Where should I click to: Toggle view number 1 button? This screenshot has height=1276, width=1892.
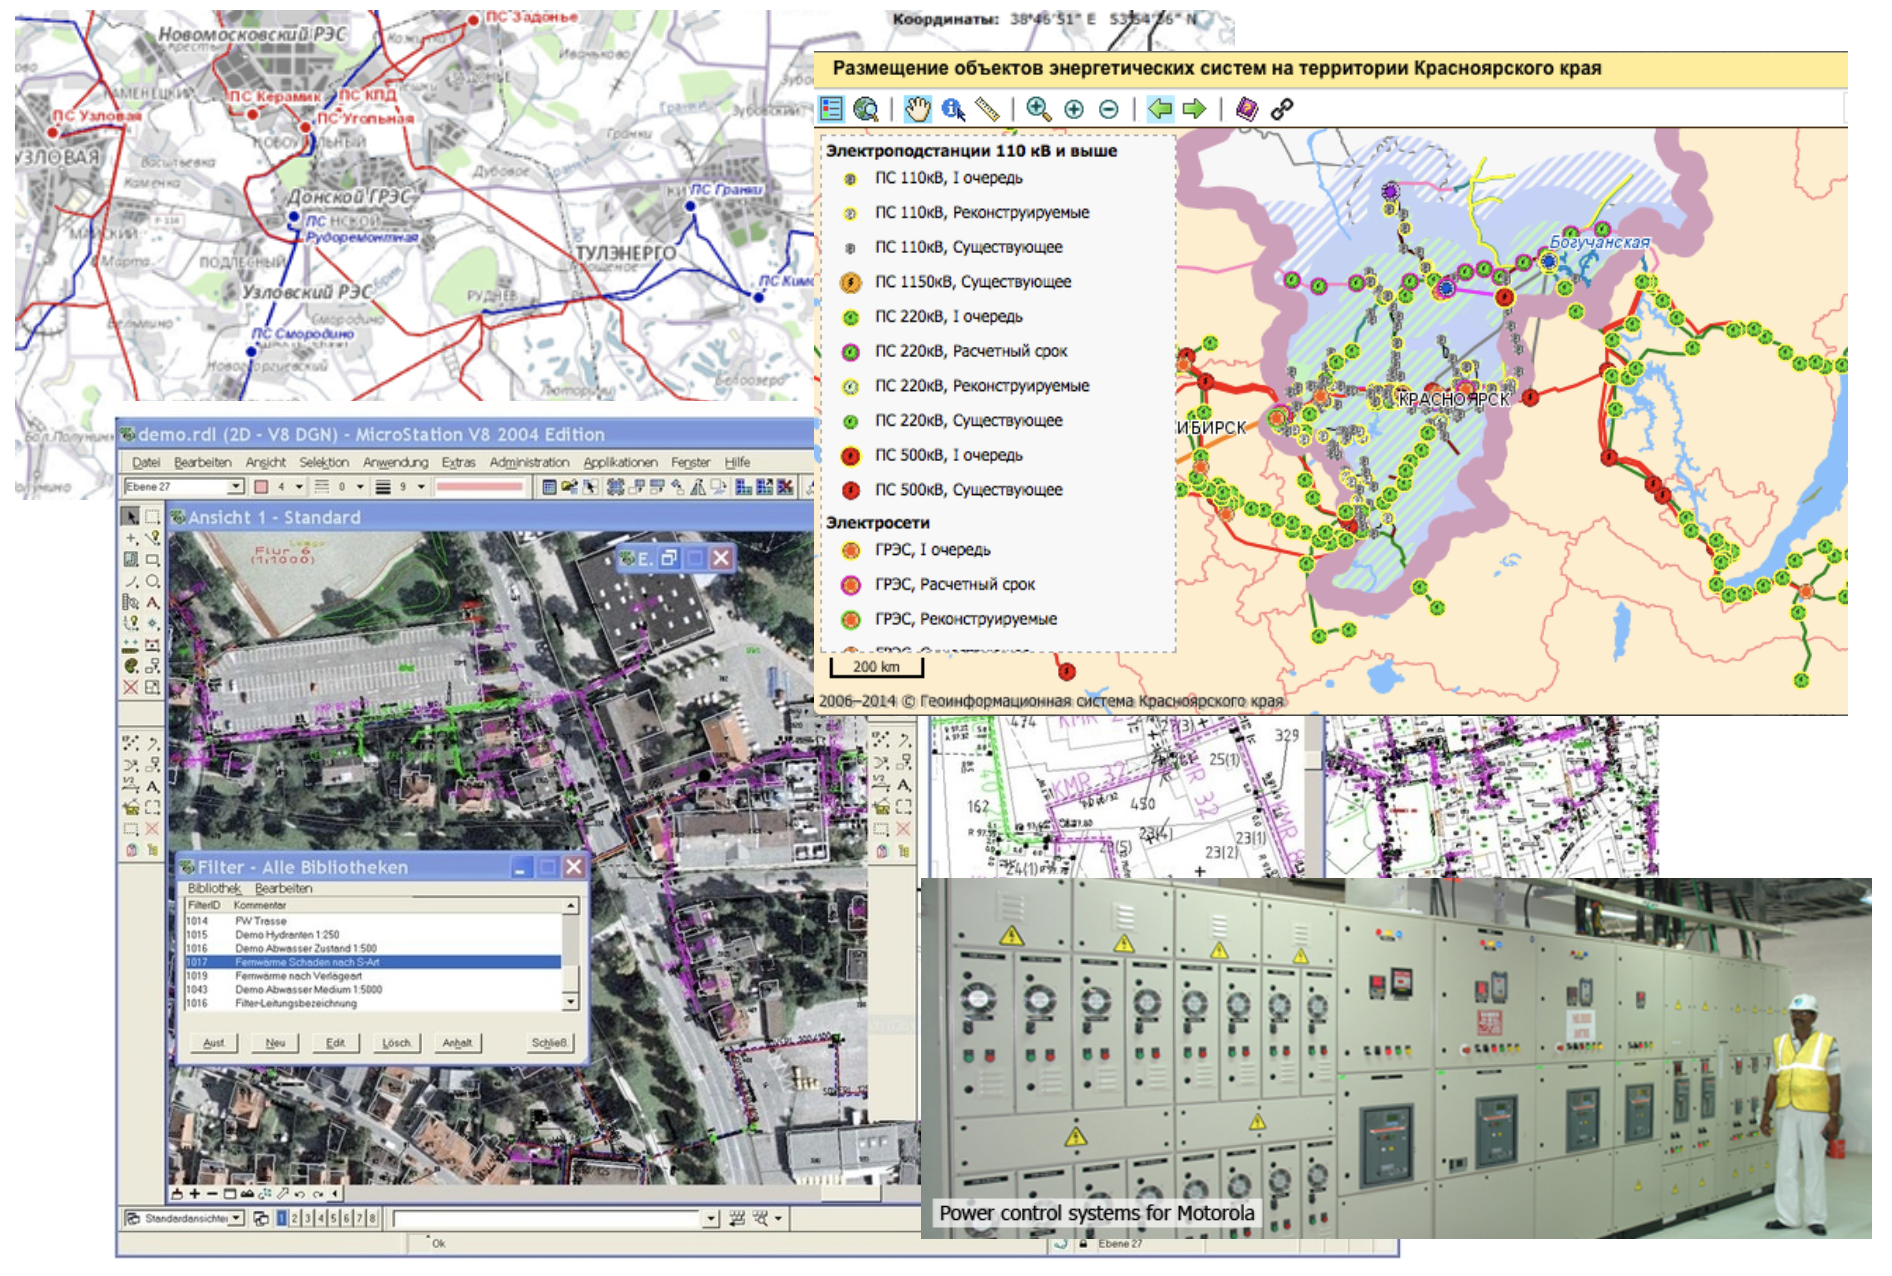[282, 1218]
